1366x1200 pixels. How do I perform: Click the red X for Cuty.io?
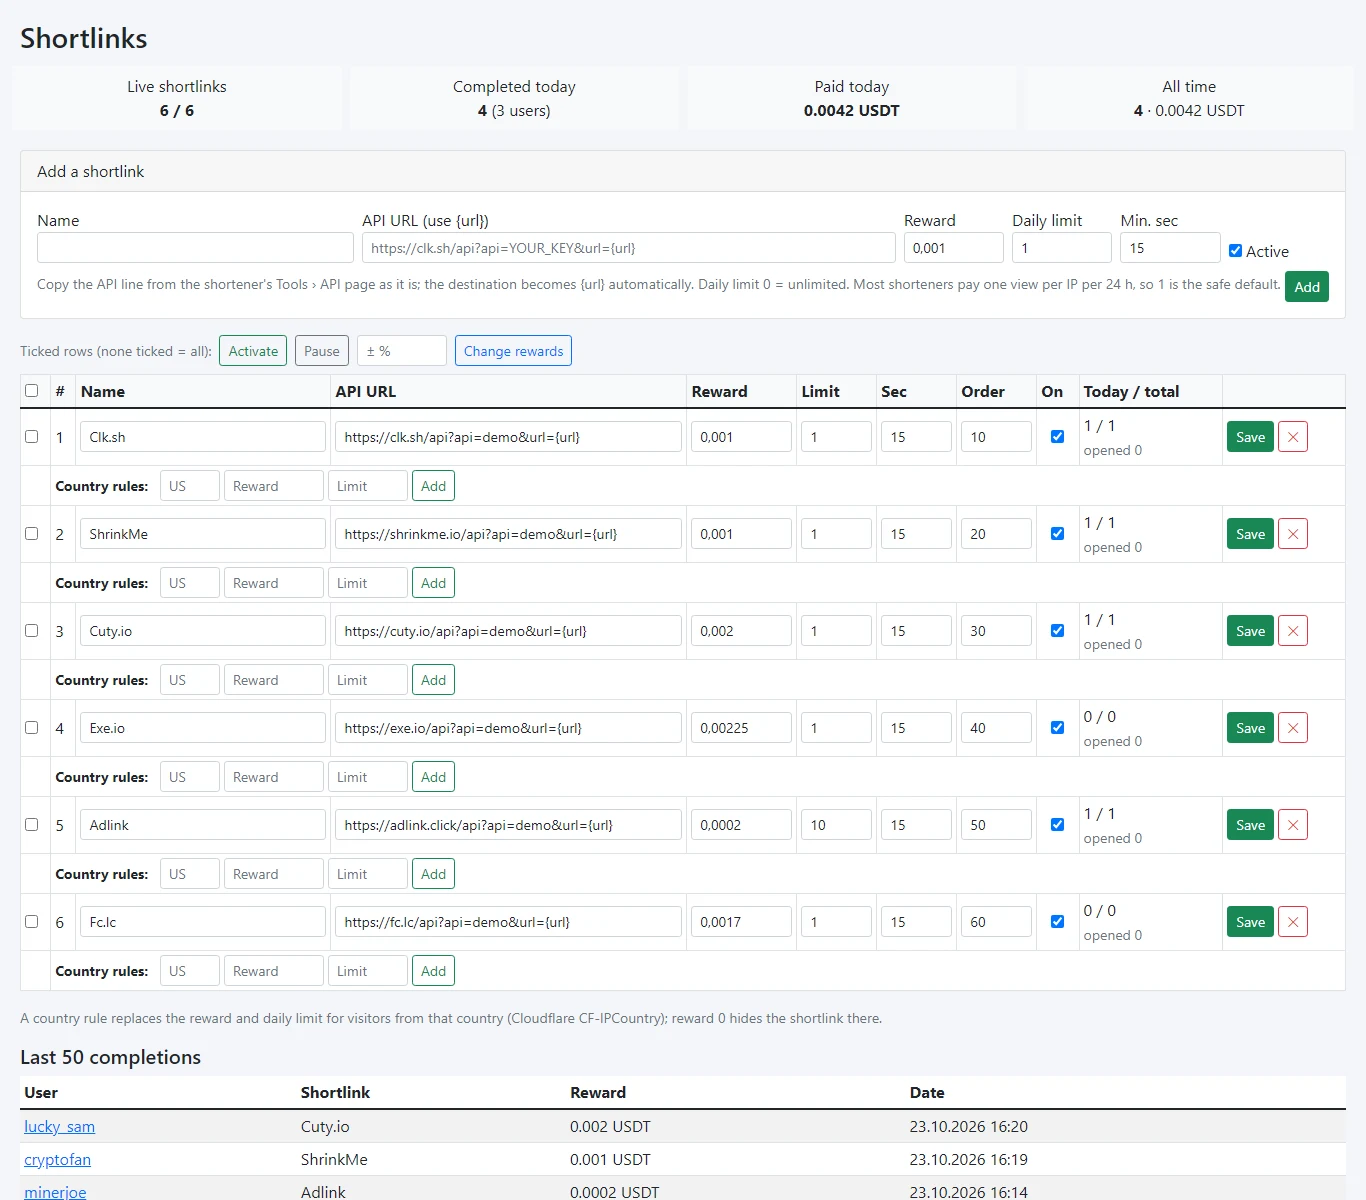coord(1293,631)
